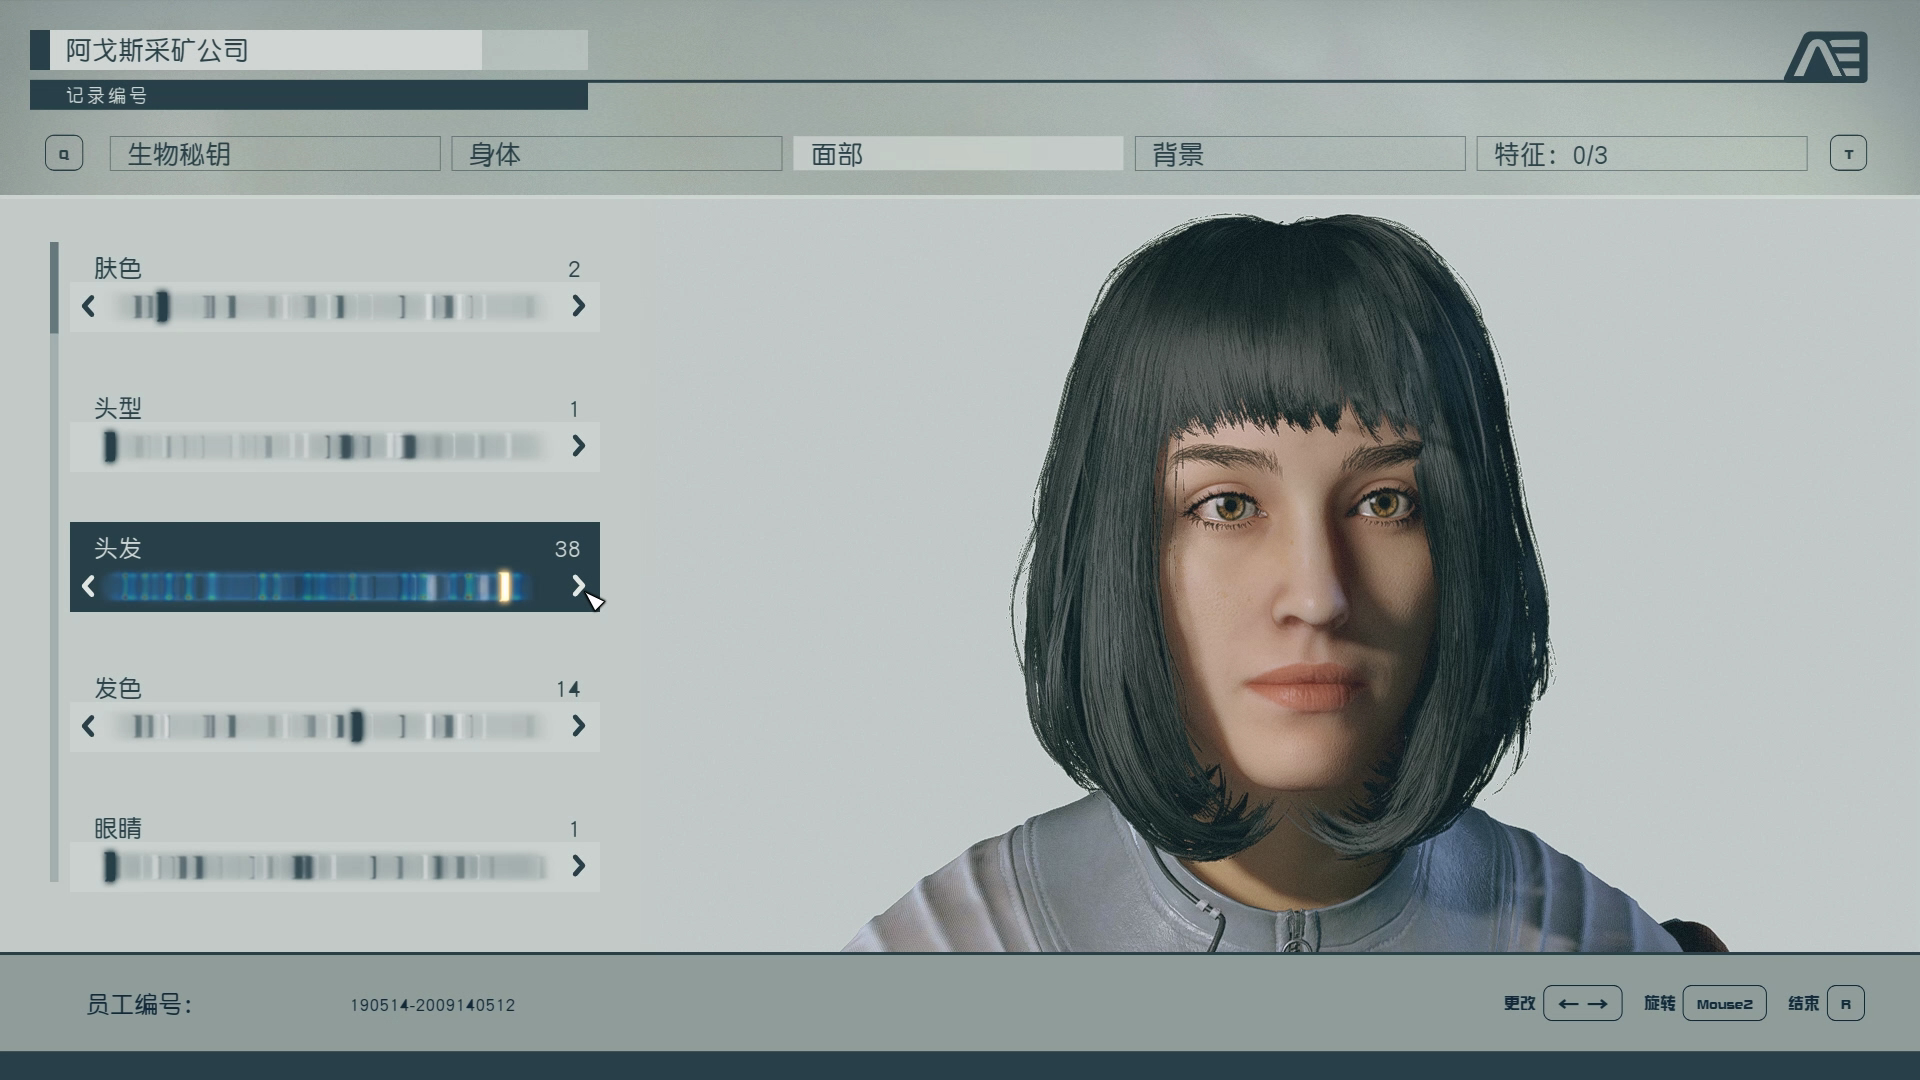The height and width of the screenshot is (1080, 1920).
Task: Click next arrow on 发色 slider
Action: pyautogui.click(x=578, y=726)
